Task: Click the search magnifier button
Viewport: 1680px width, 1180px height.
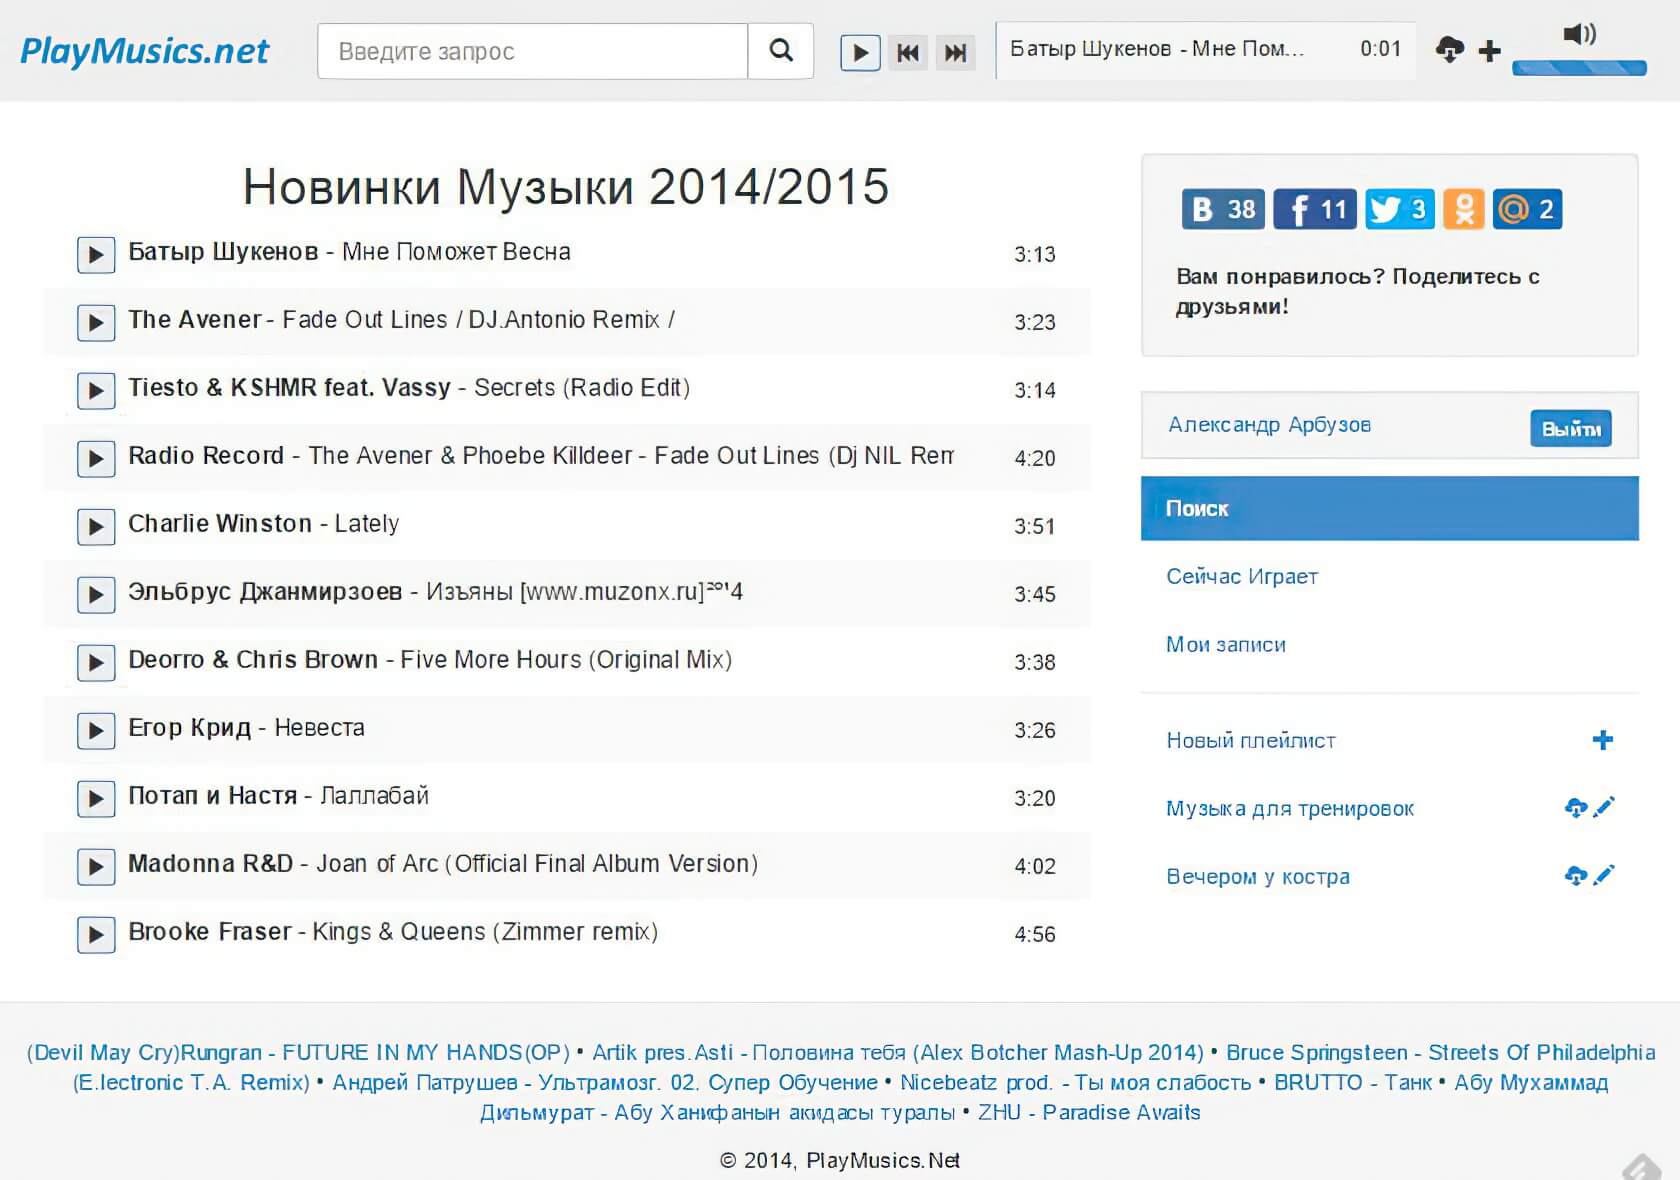Action: [x=781, y=51]
